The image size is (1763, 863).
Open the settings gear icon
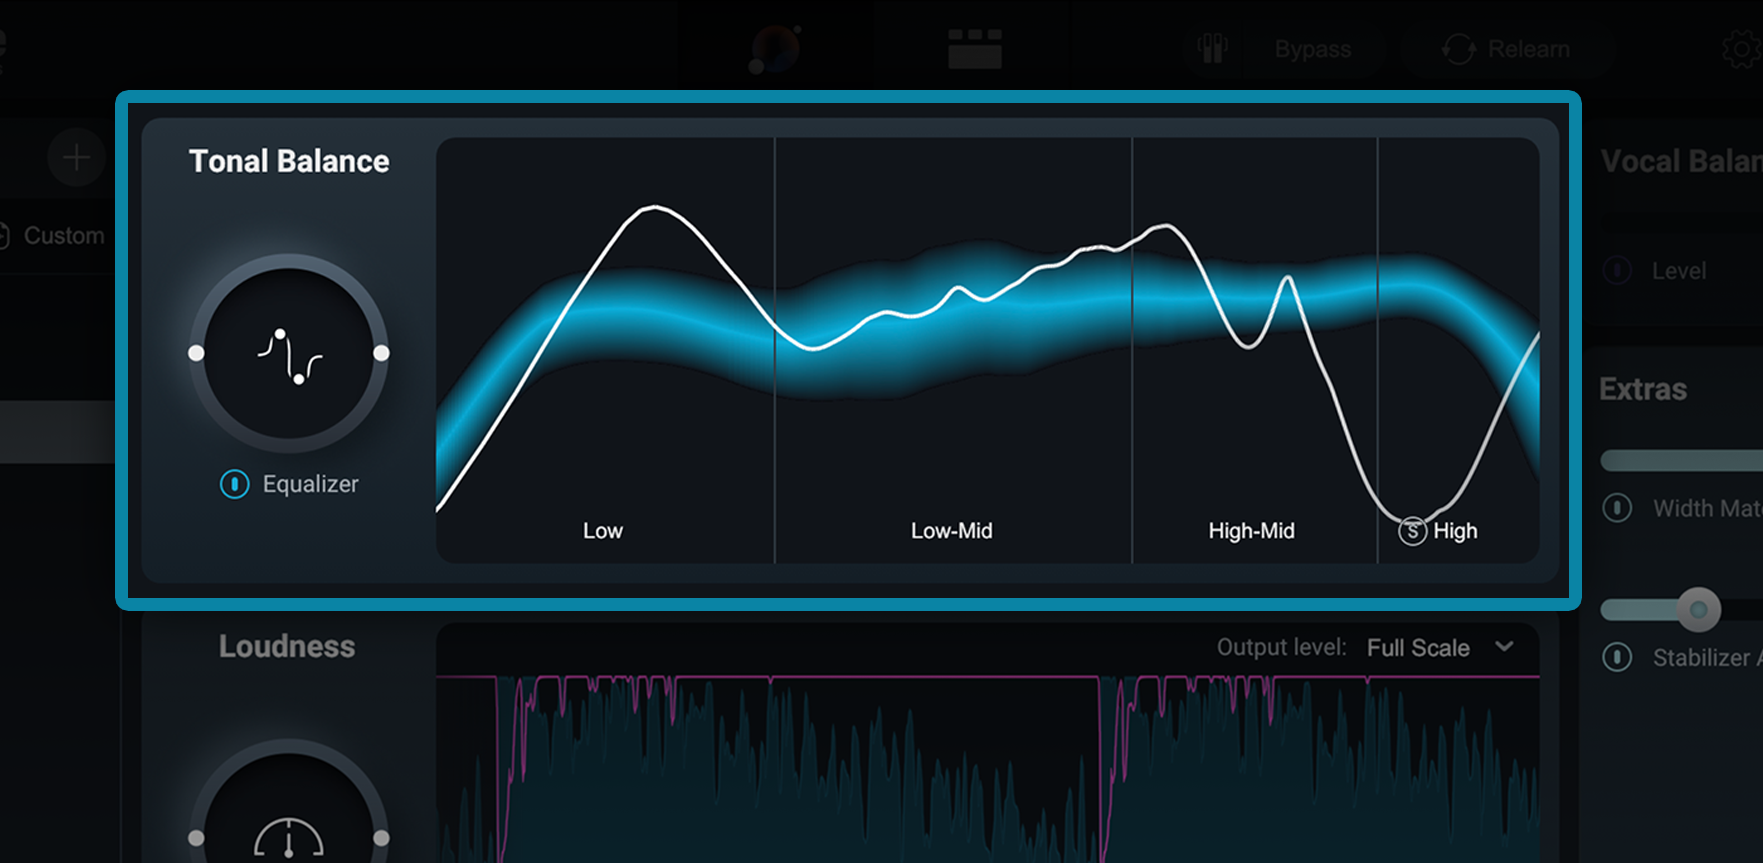pyautogui.click(x=1744, y=50)
